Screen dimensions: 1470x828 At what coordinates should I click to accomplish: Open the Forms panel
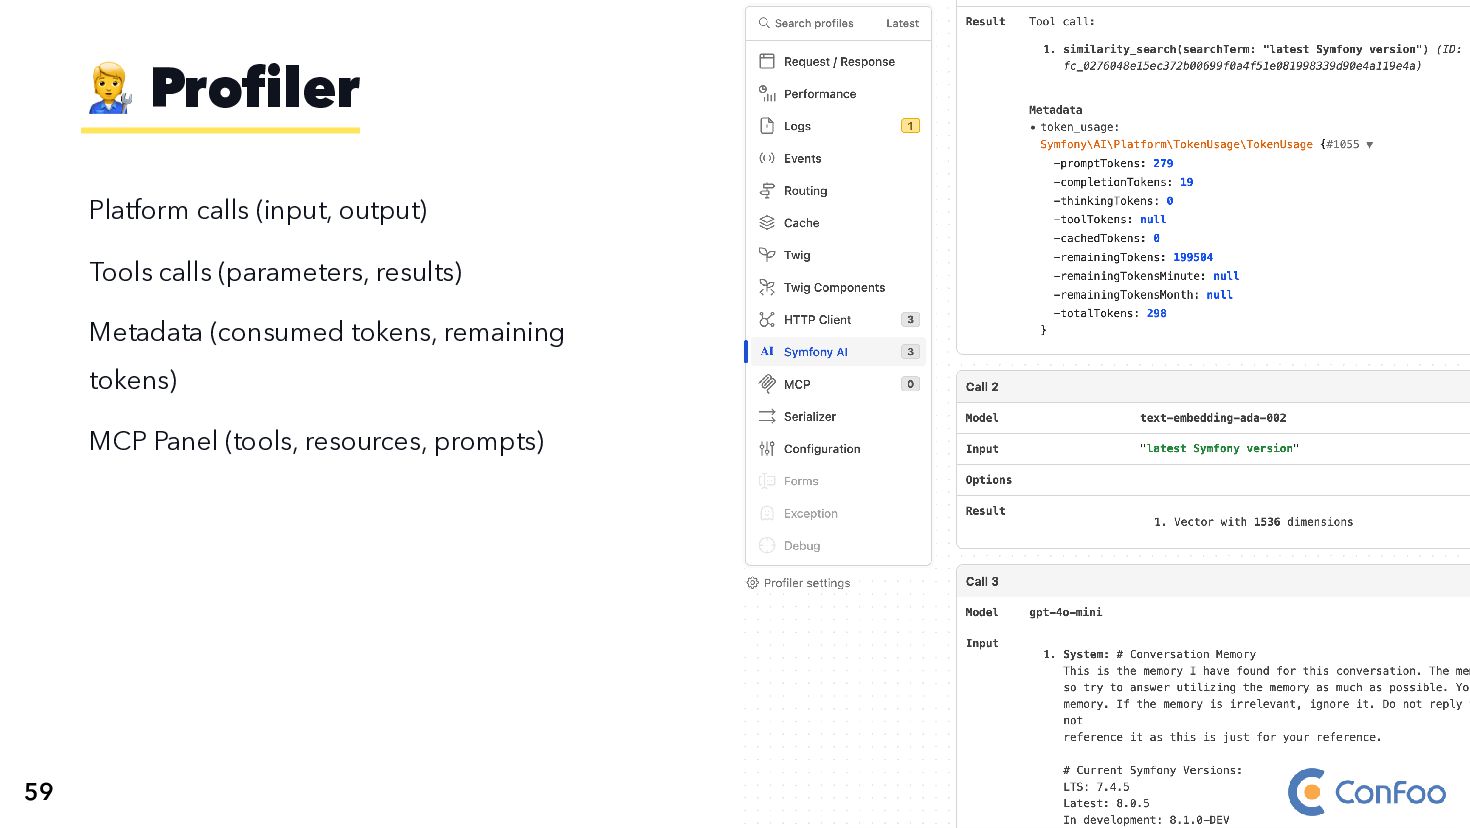coord(838,481)
